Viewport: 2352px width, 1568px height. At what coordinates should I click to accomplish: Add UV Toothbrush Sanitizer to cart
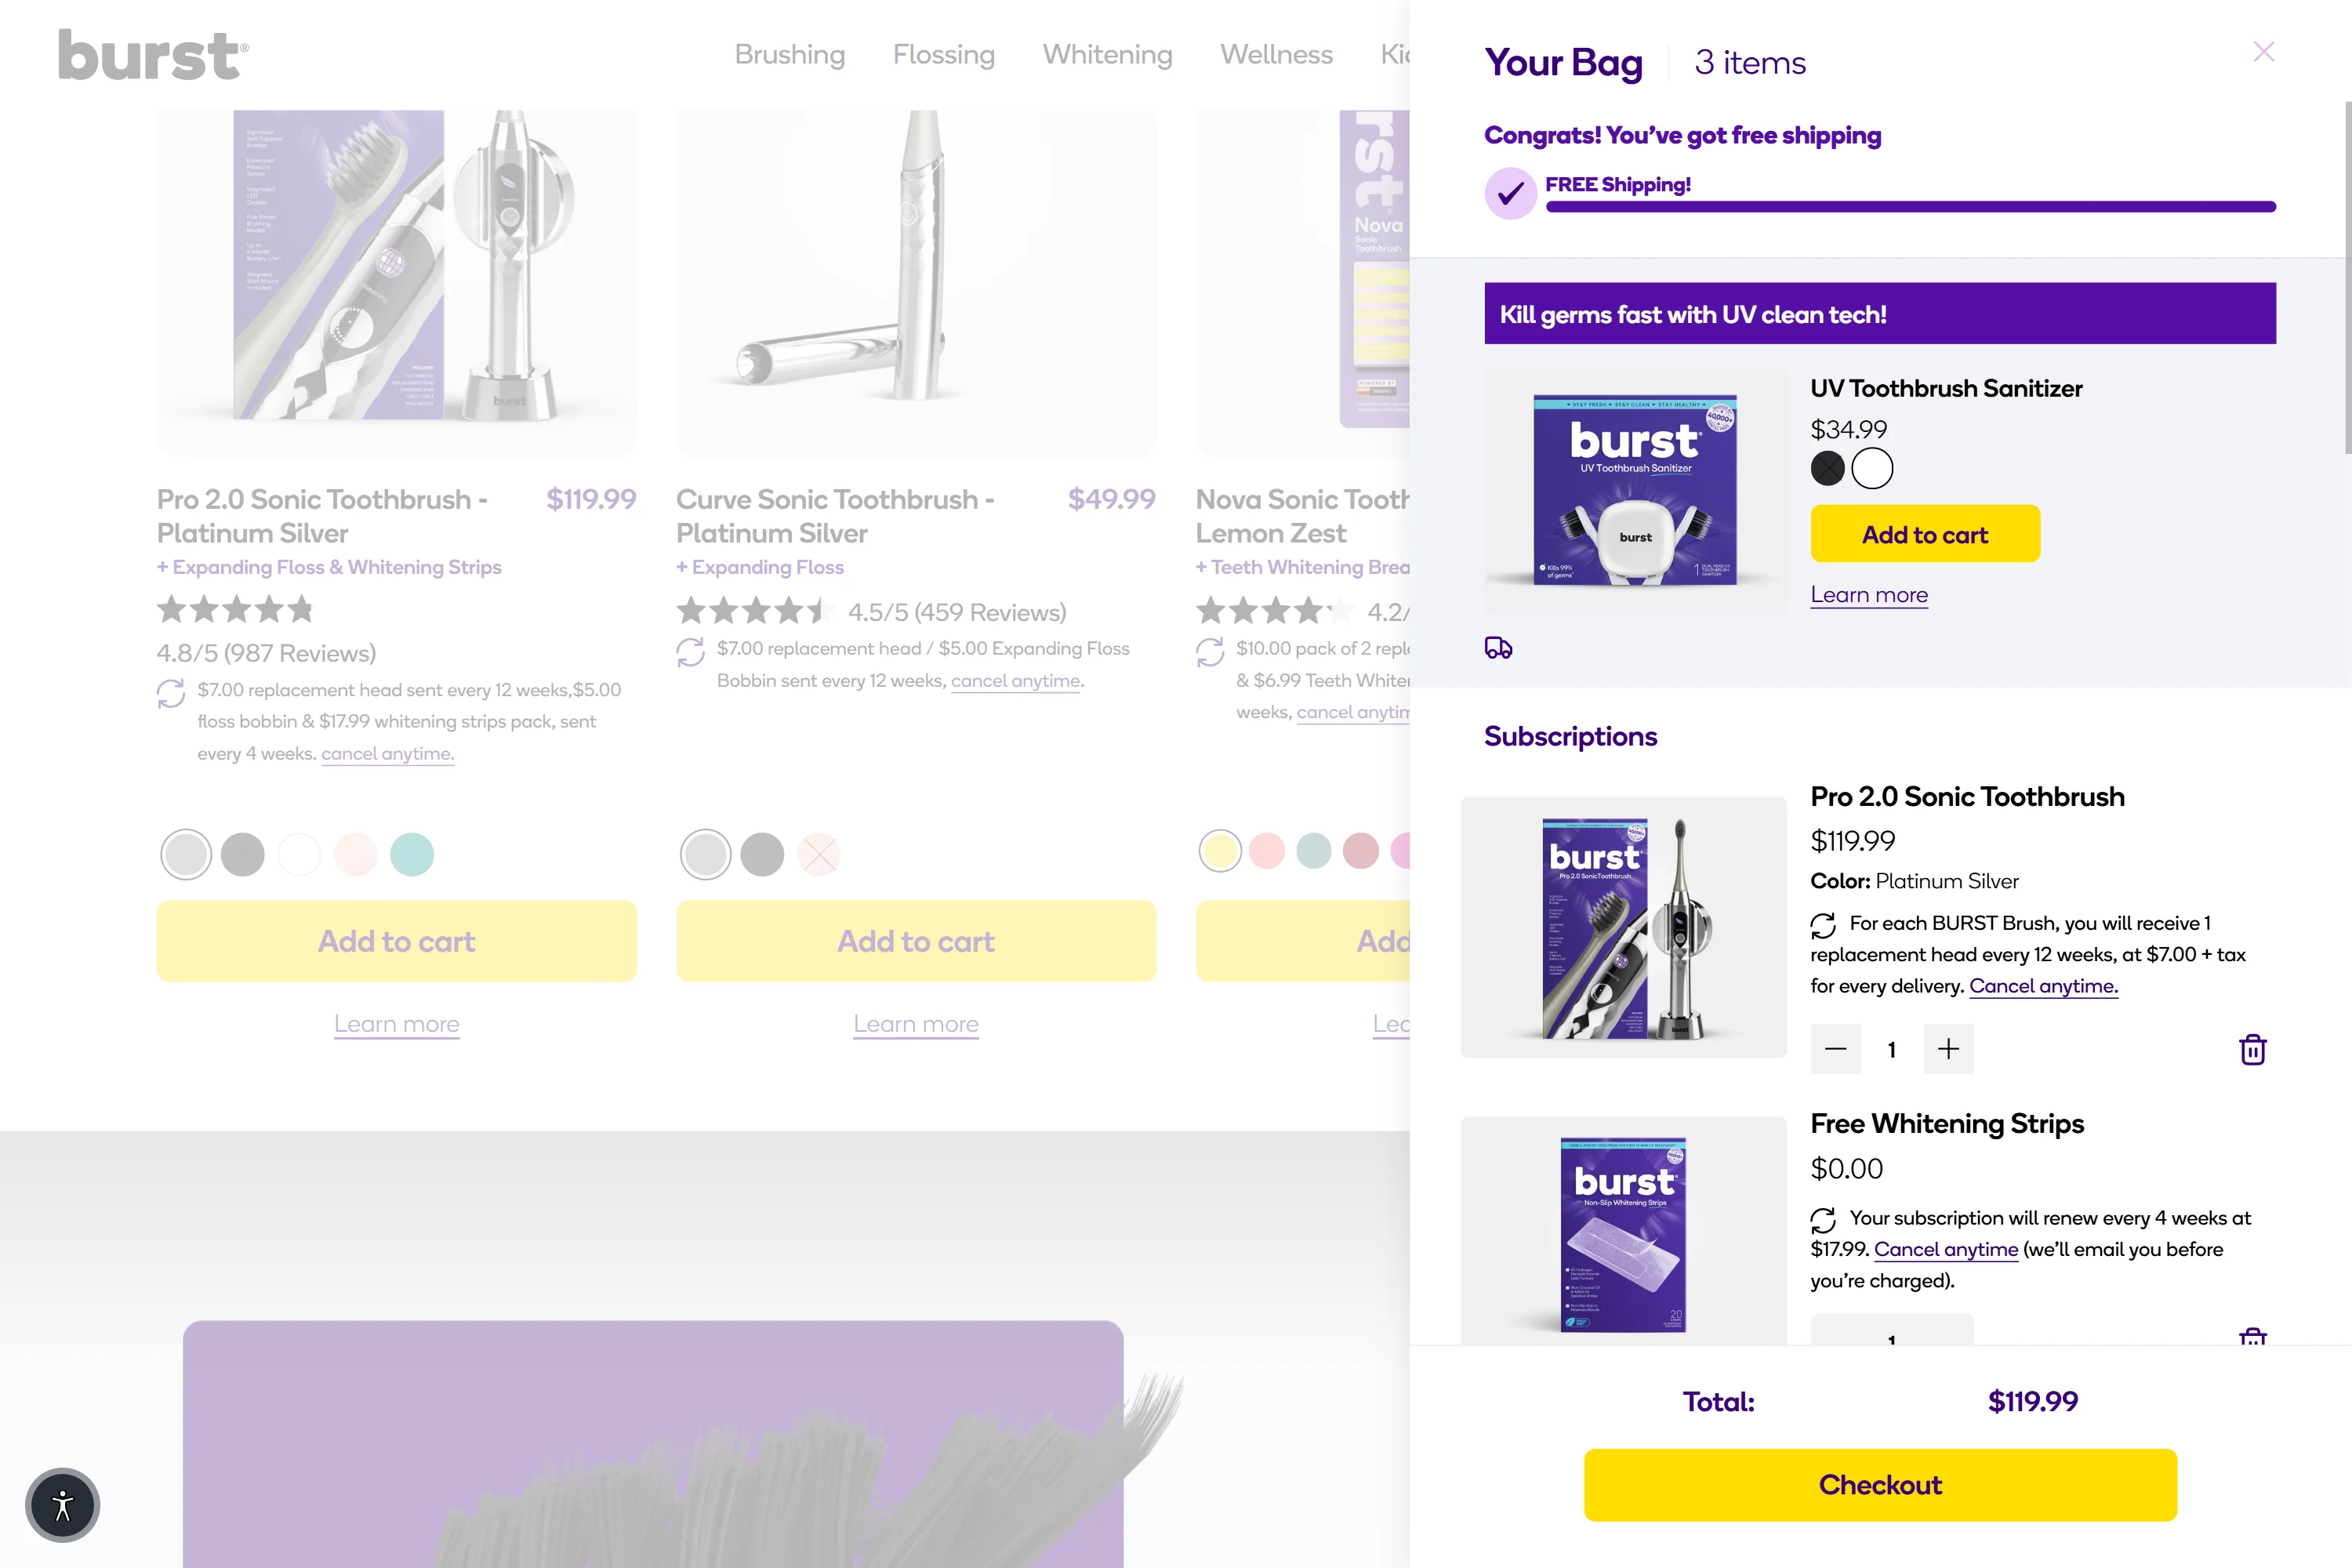click(x=1925, y=534)
